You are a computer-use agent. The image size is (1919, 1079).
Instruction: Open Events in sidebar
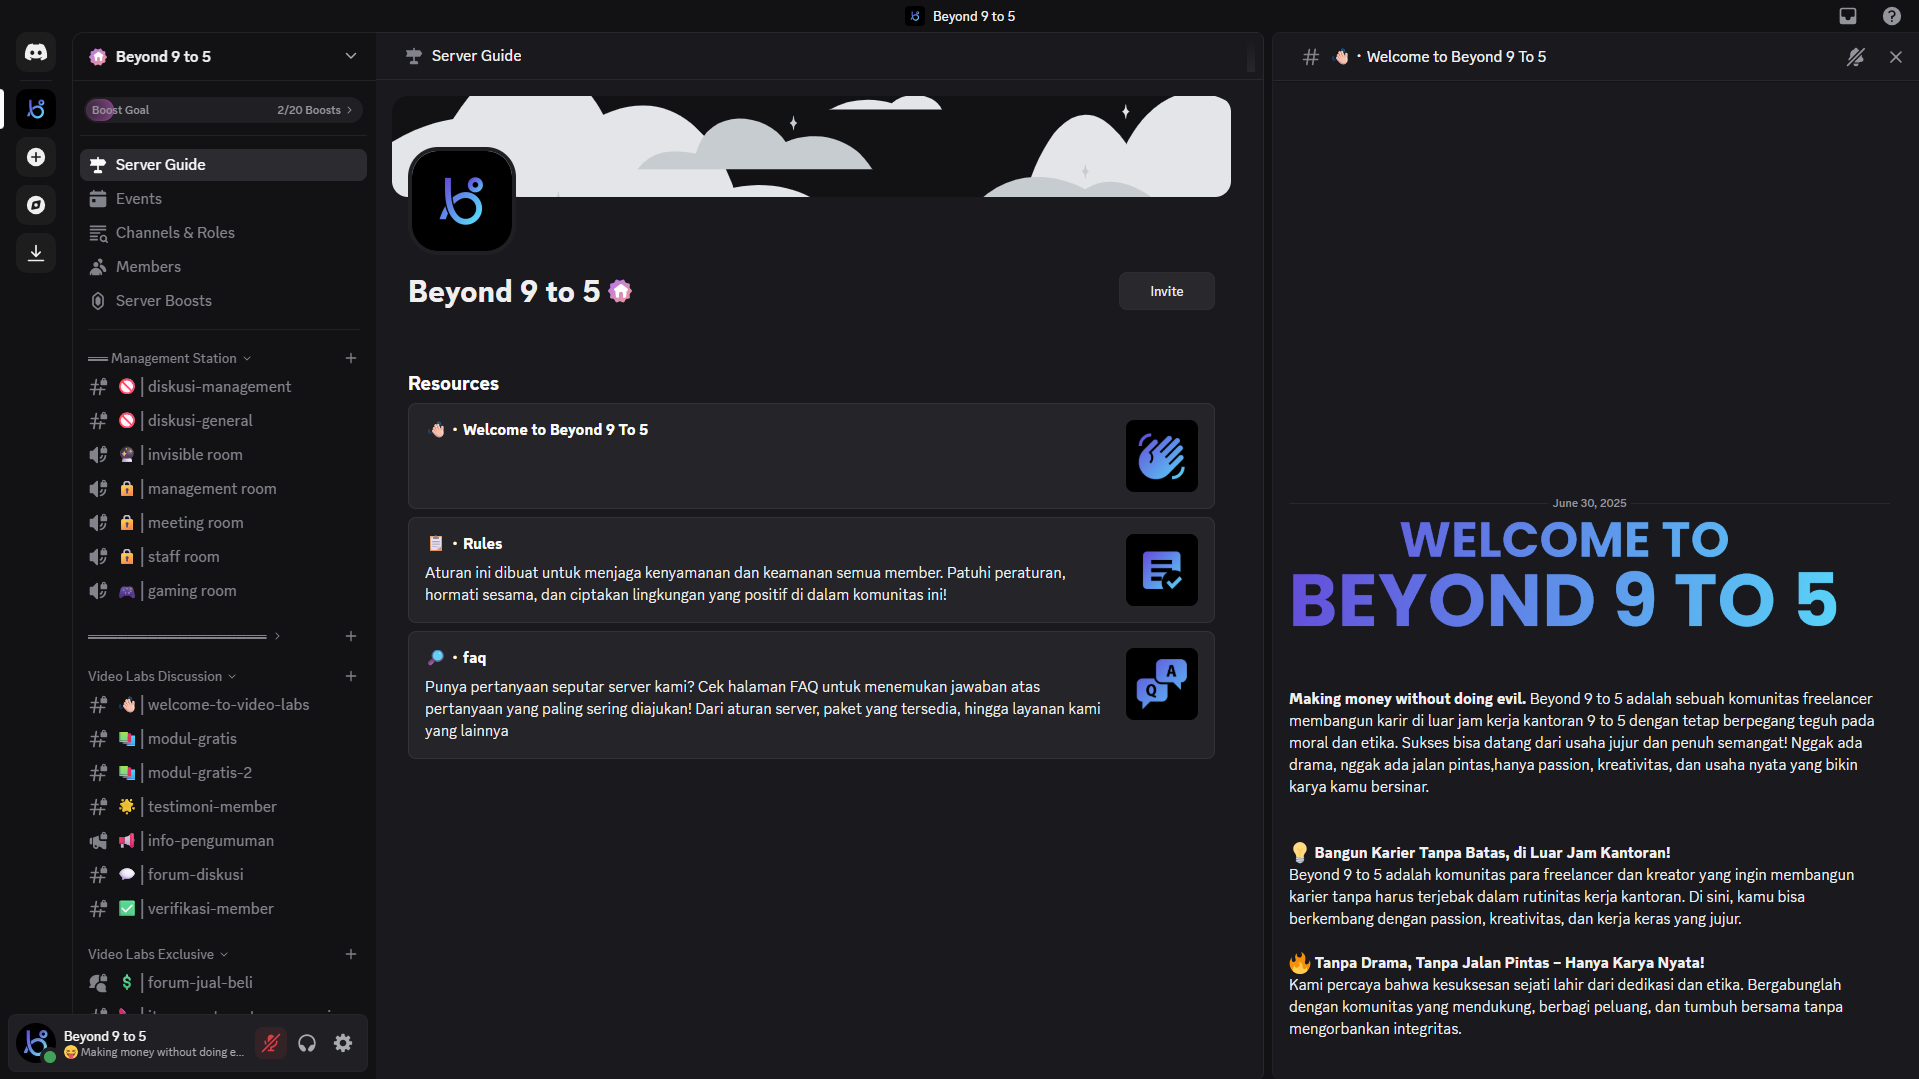coord(223,199)
